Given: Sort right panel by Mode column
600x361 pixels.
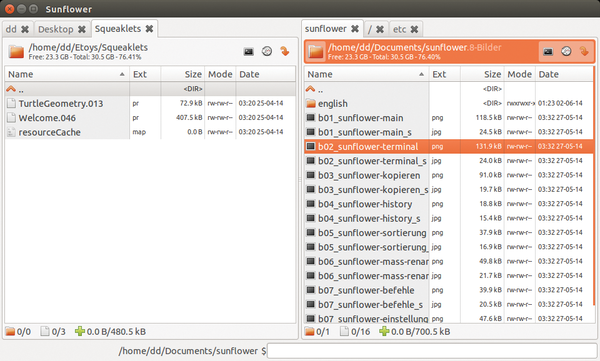Looking at the screenshot, I should pos(520,74).
